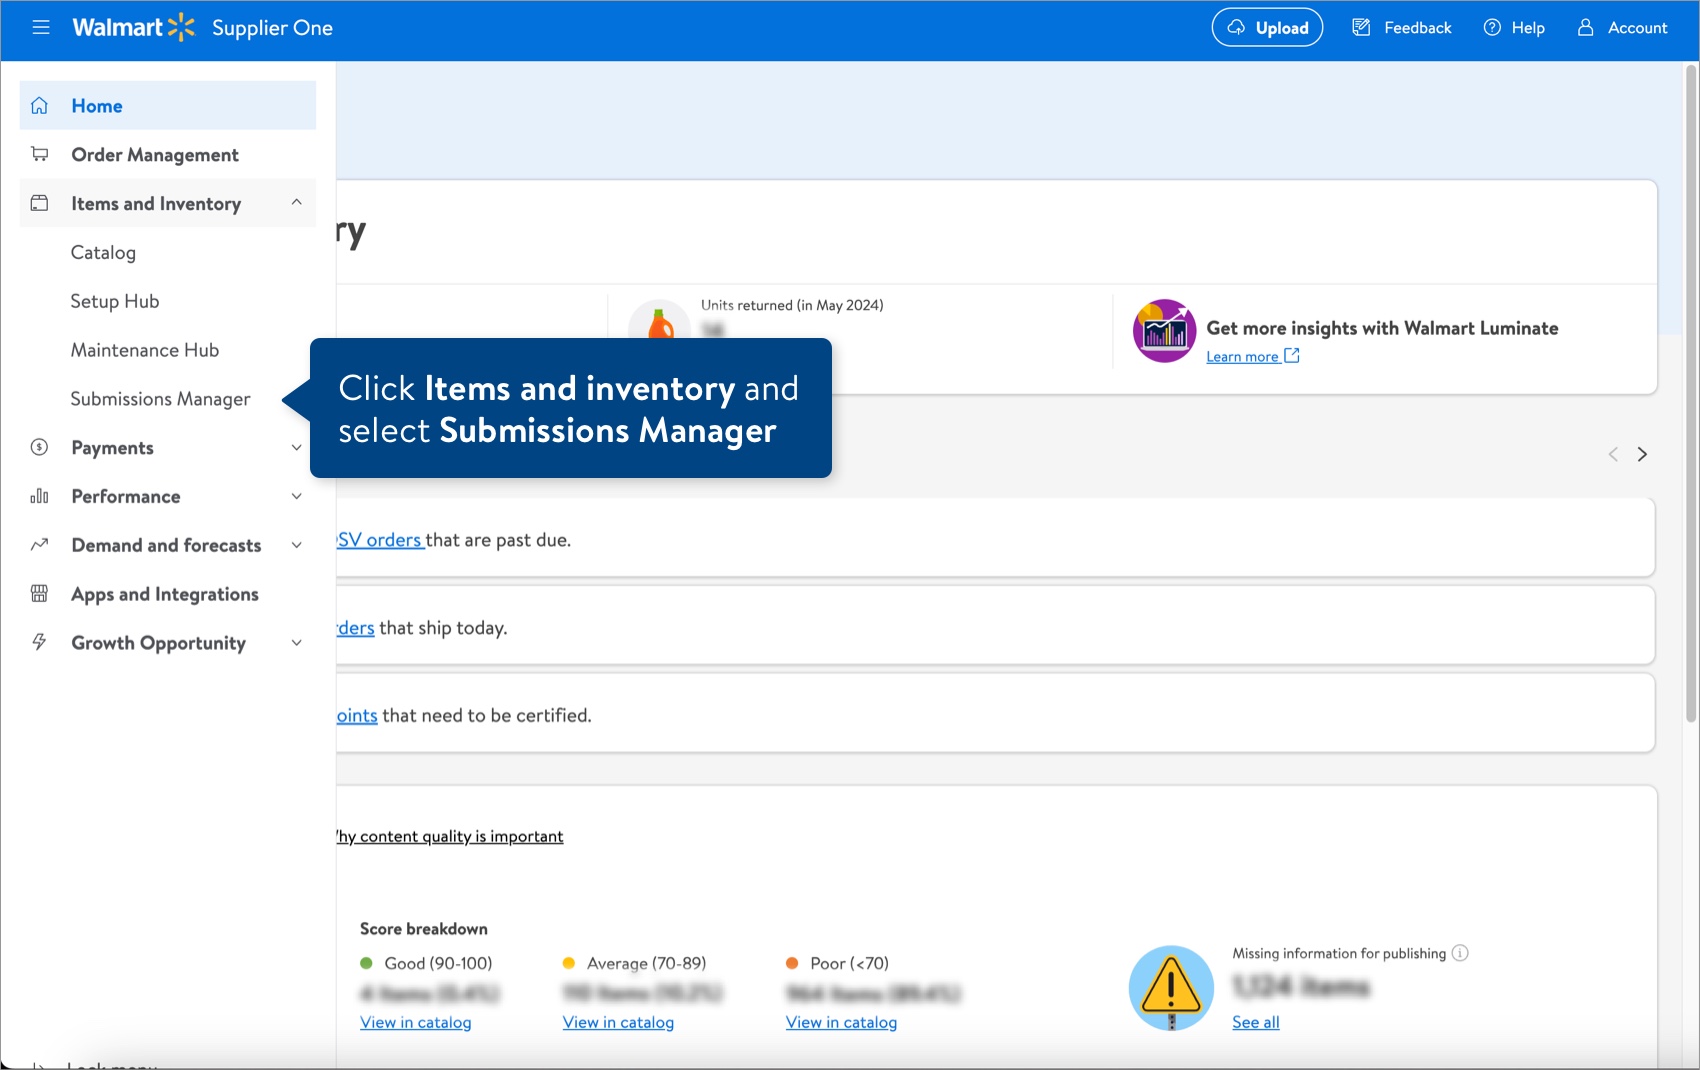Open Catalog from the sidebar
Image resolution: width=1700 pixels, height=1070 pixels.
click(103, 252)
